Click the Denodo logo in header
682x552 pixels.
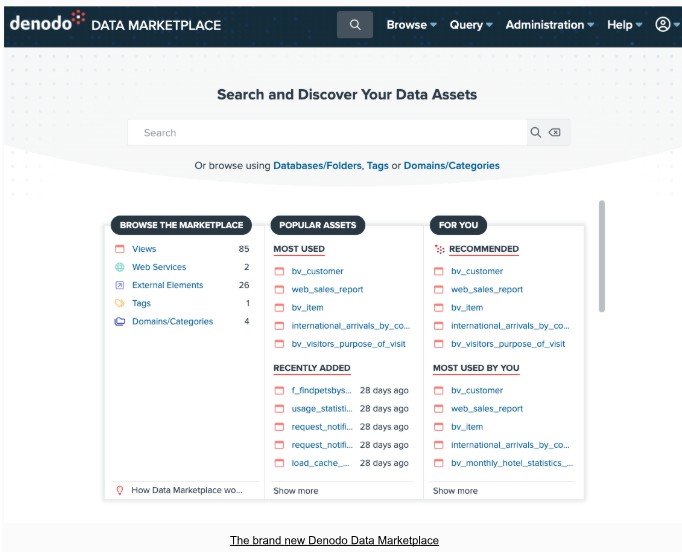tap(47, 23)
